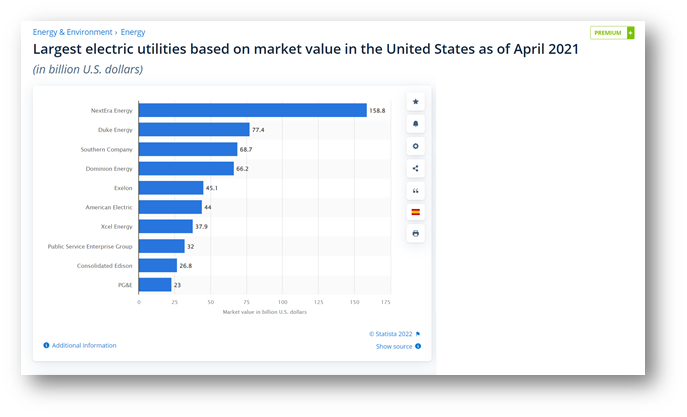Click the Show source link
687x417 pixels.
point(394,346)
